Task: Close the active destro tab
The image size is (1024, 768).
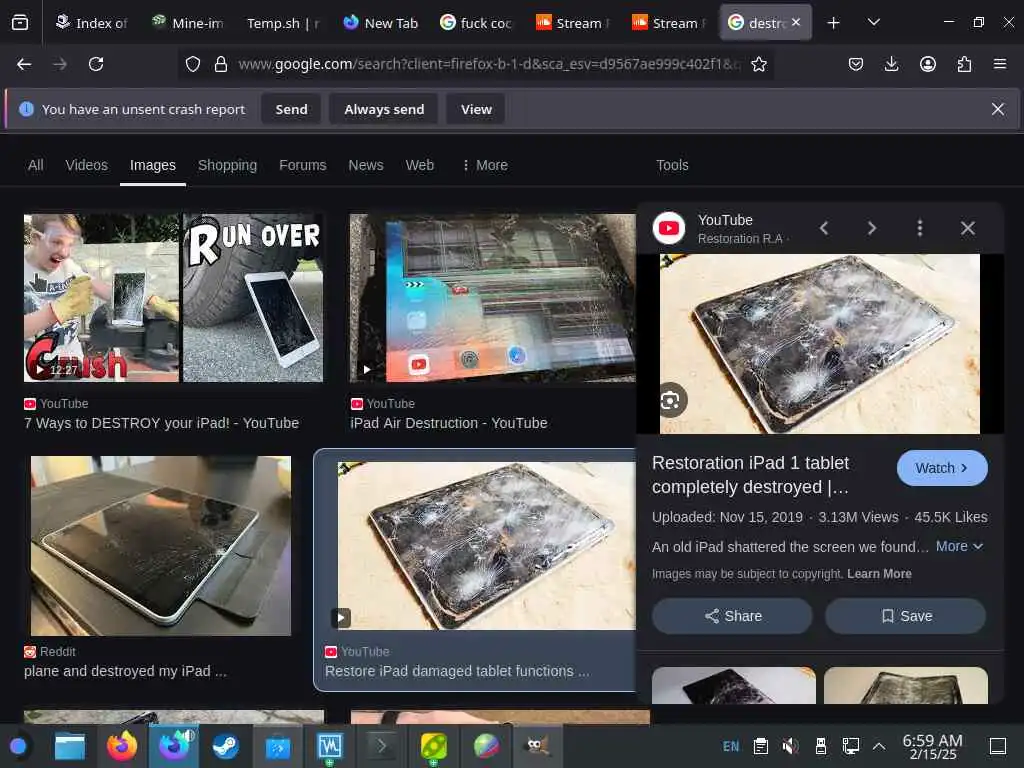Action: [795, 22]
